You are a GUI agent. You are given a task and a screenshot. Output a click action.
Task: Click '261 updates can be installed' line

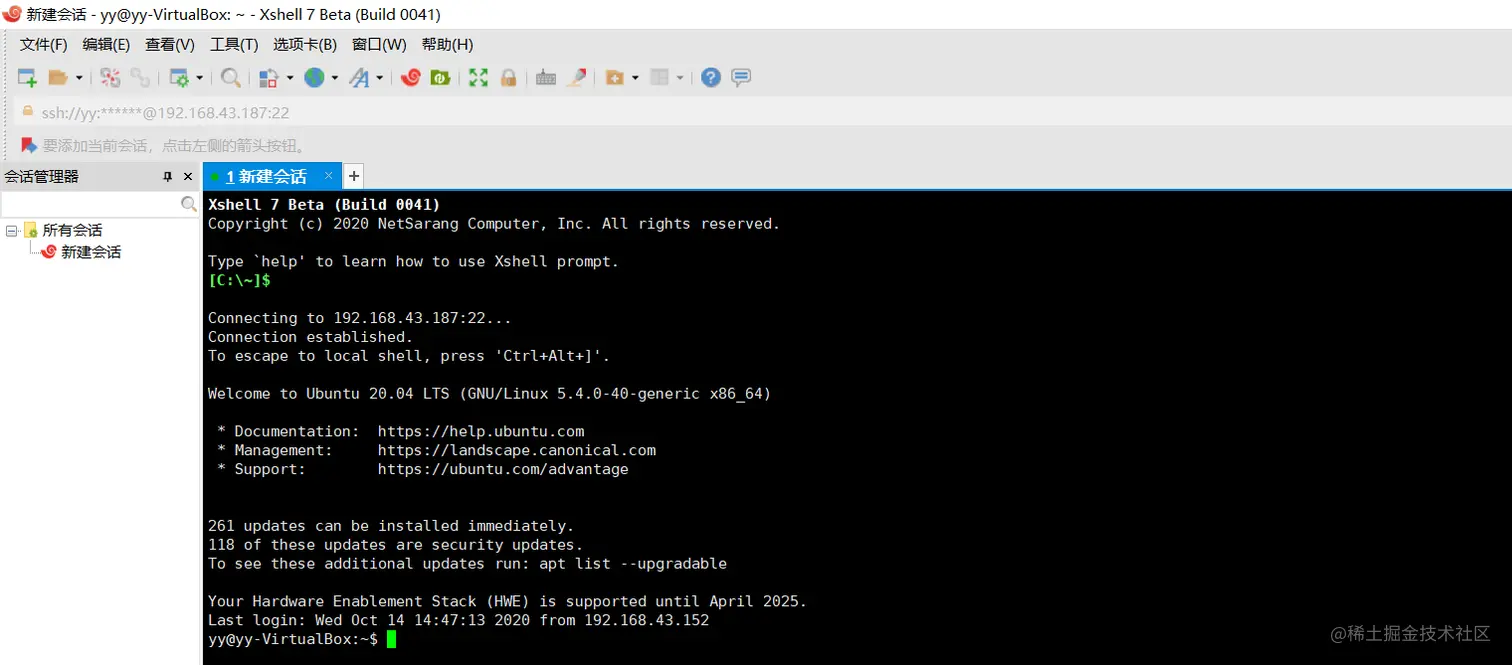(x=391, y=526)
